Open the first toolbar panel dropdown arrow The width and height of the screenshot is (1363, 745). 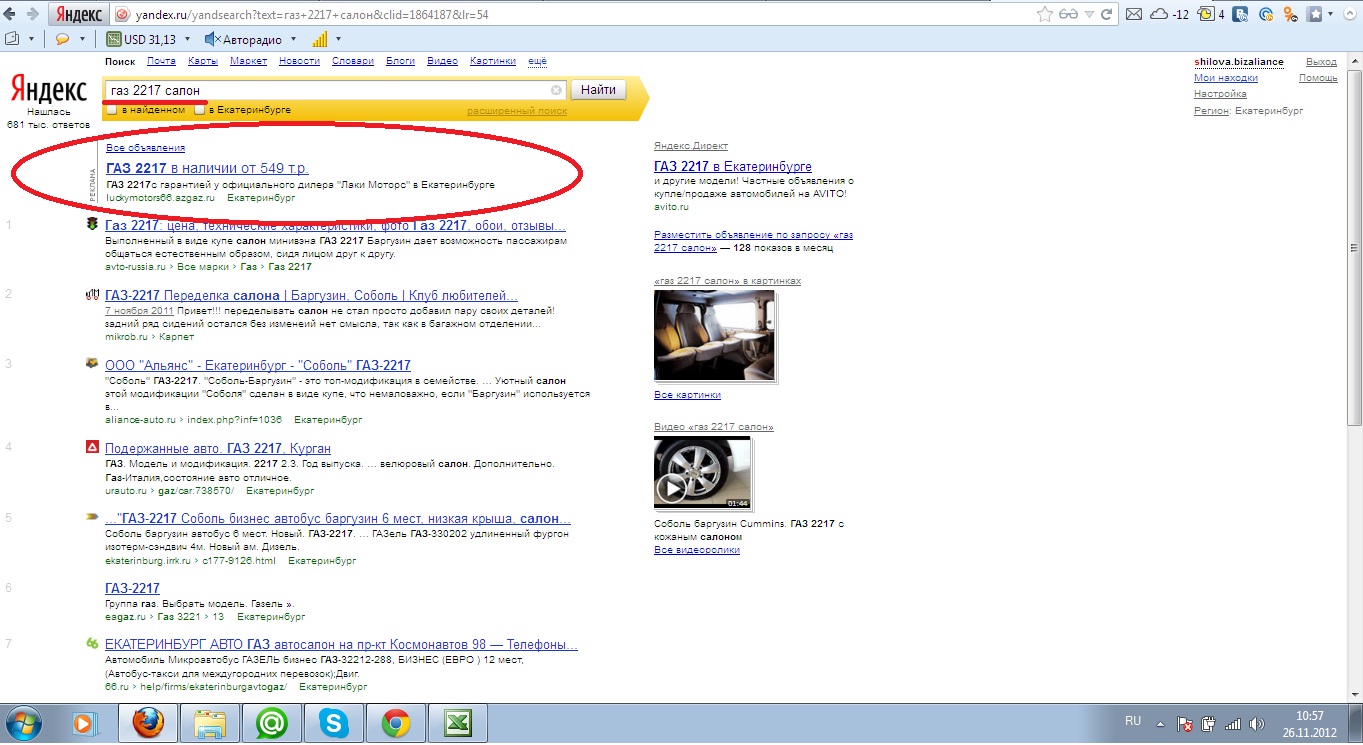(x=31, y=39)
